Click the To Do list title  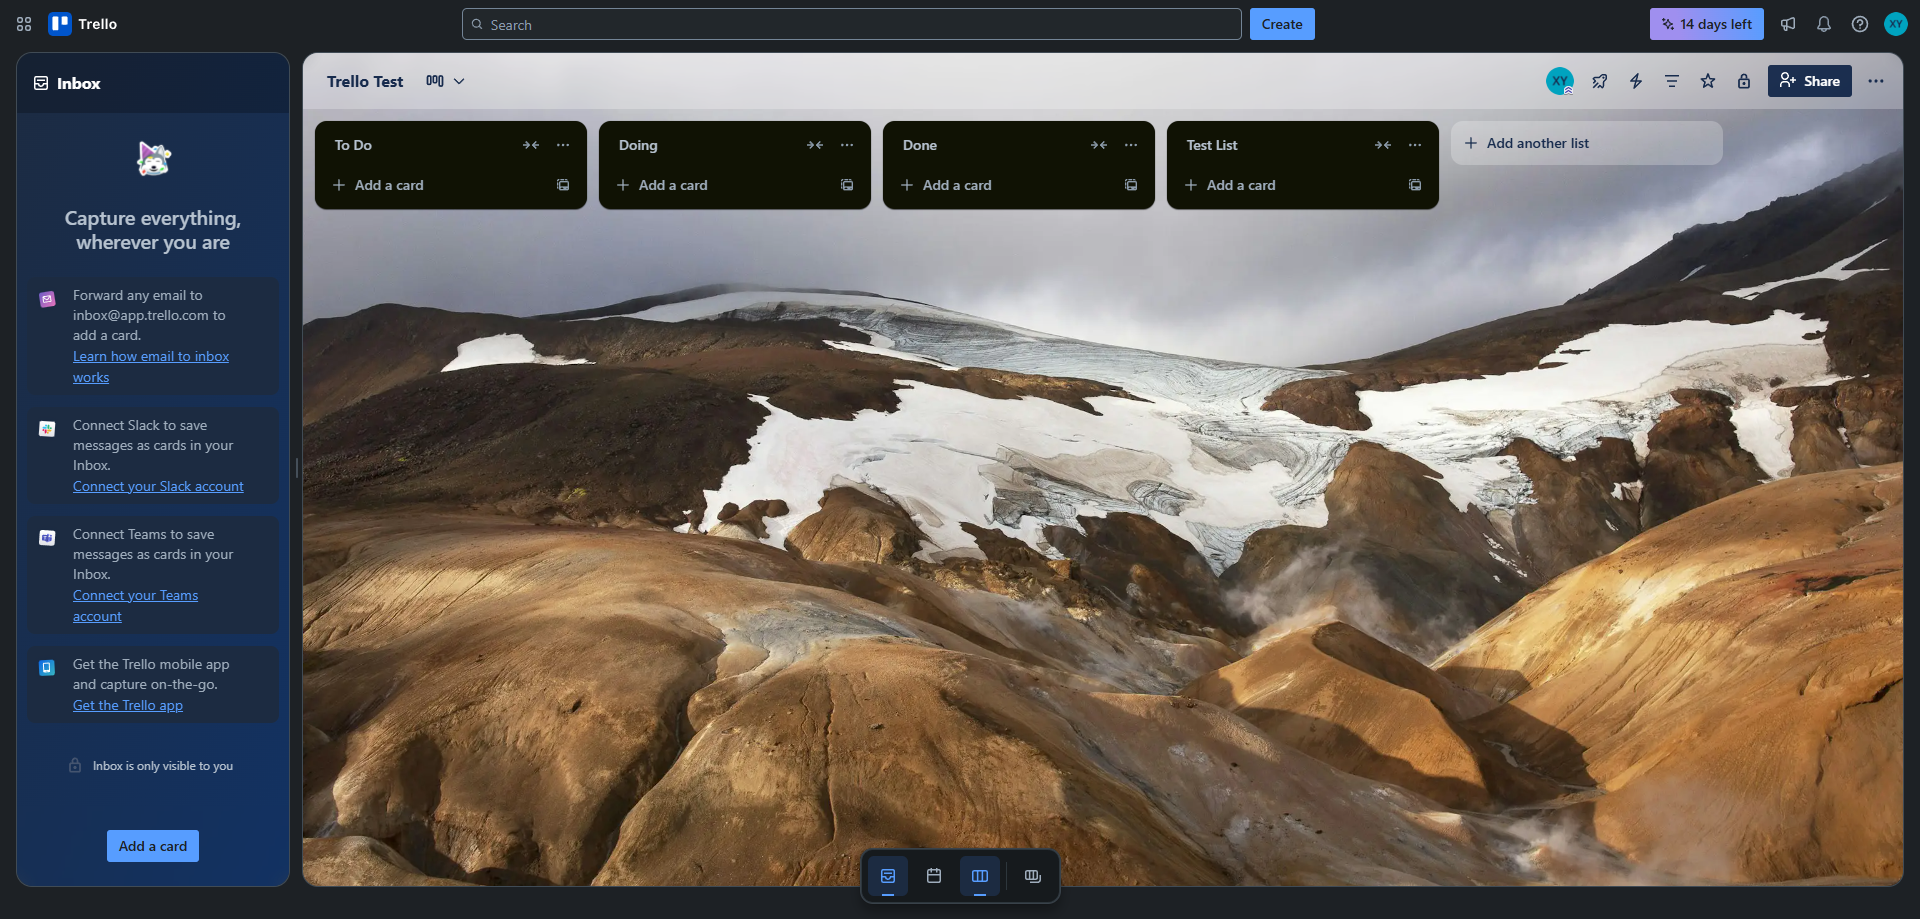click(353, 145)
